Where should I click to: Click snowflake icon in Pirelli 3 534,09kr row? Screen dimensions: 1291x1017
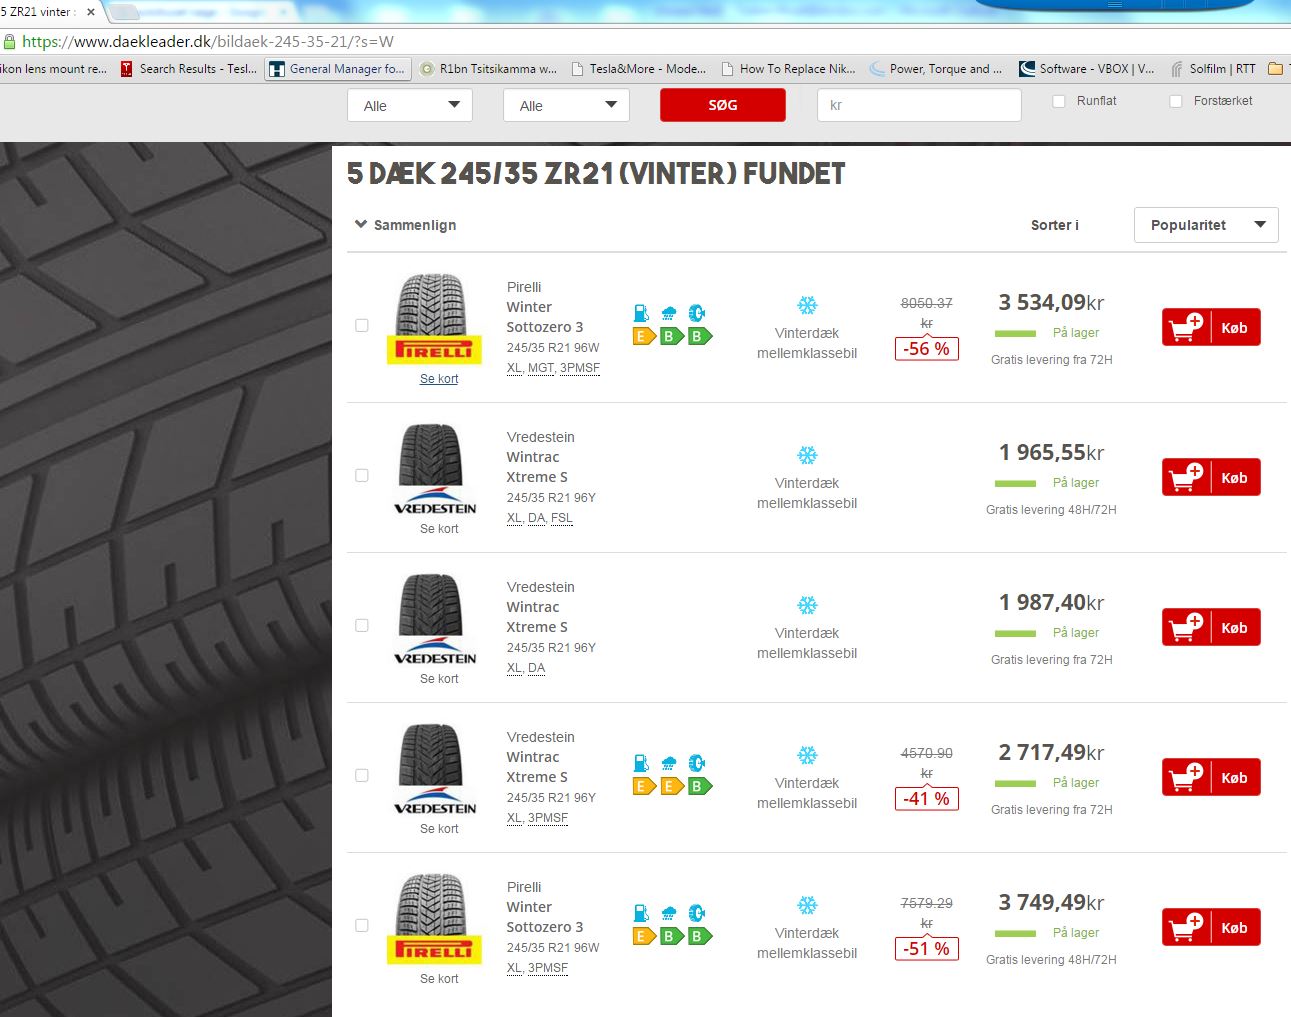pyautogui.click(x=807, y=305)
